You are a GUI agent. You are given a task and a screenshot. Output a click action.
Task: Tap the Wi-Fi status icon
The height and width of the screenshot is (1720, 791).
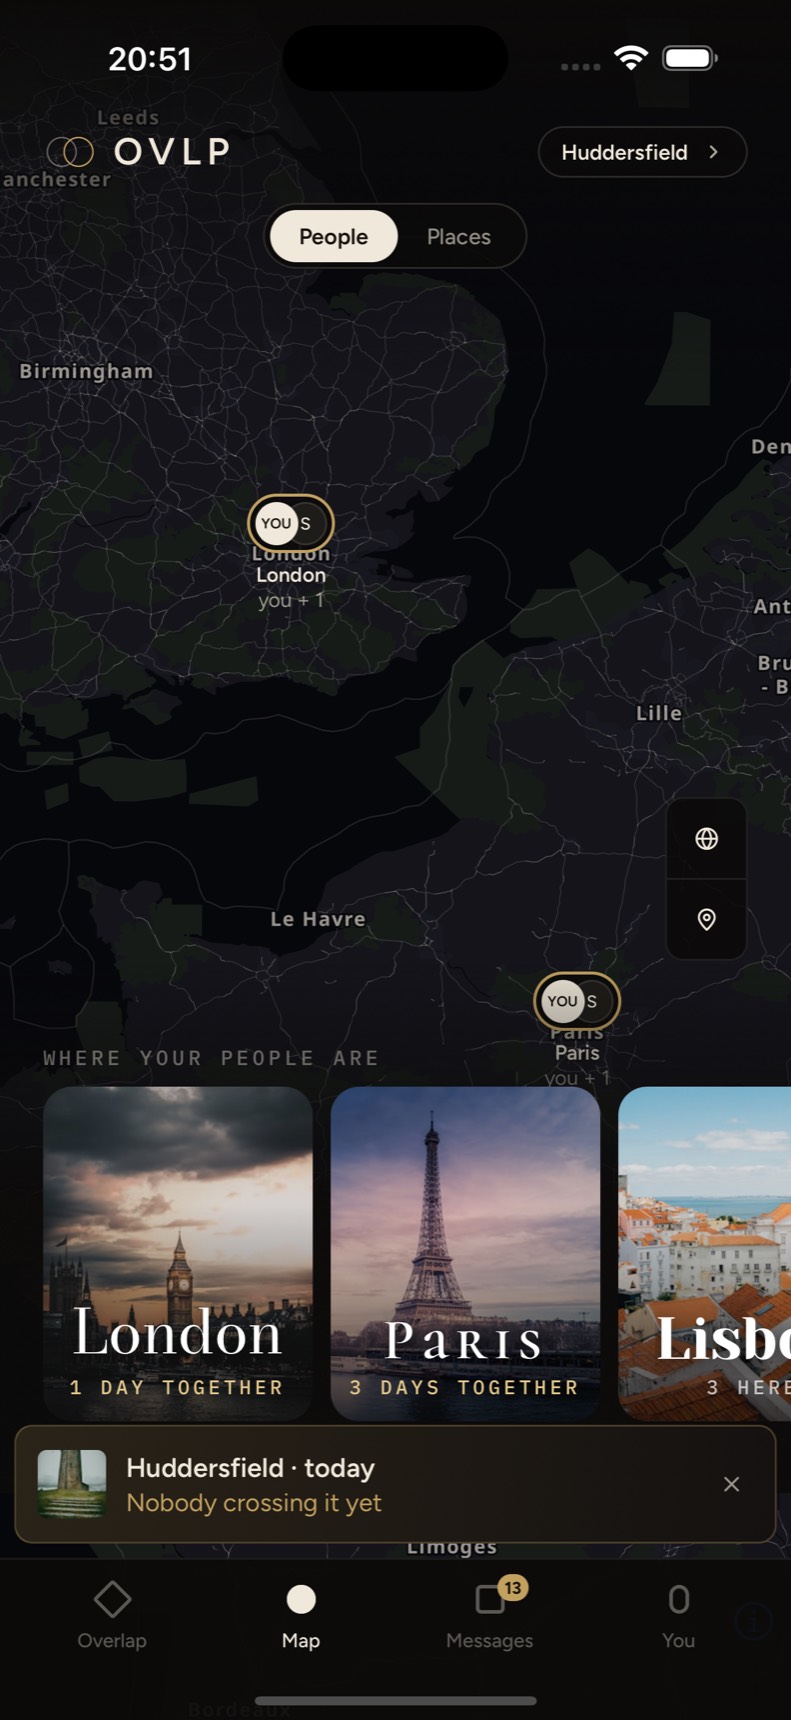pyautogui.click(x=631, y=58)
